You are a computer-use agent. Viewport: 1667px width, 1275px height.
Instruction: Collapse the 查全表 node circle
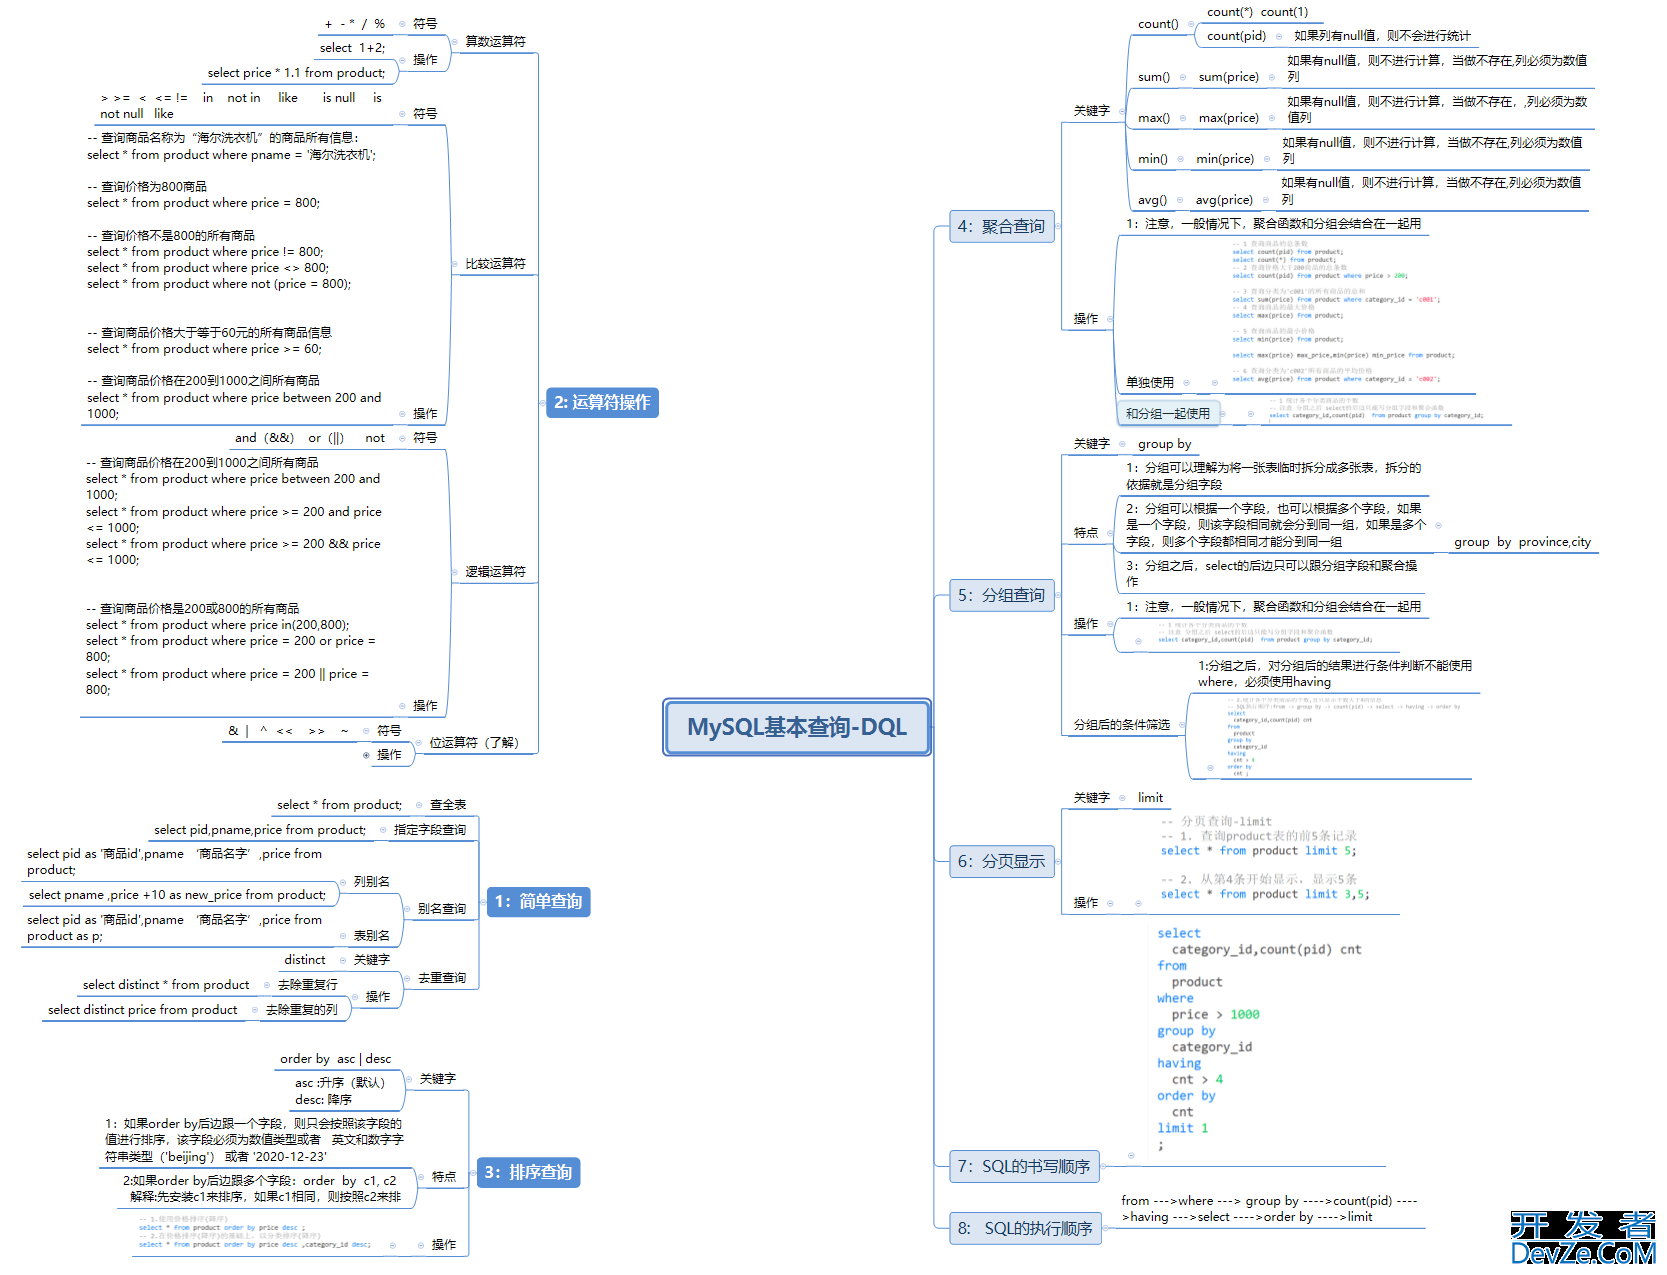click(x=418, y=805)
